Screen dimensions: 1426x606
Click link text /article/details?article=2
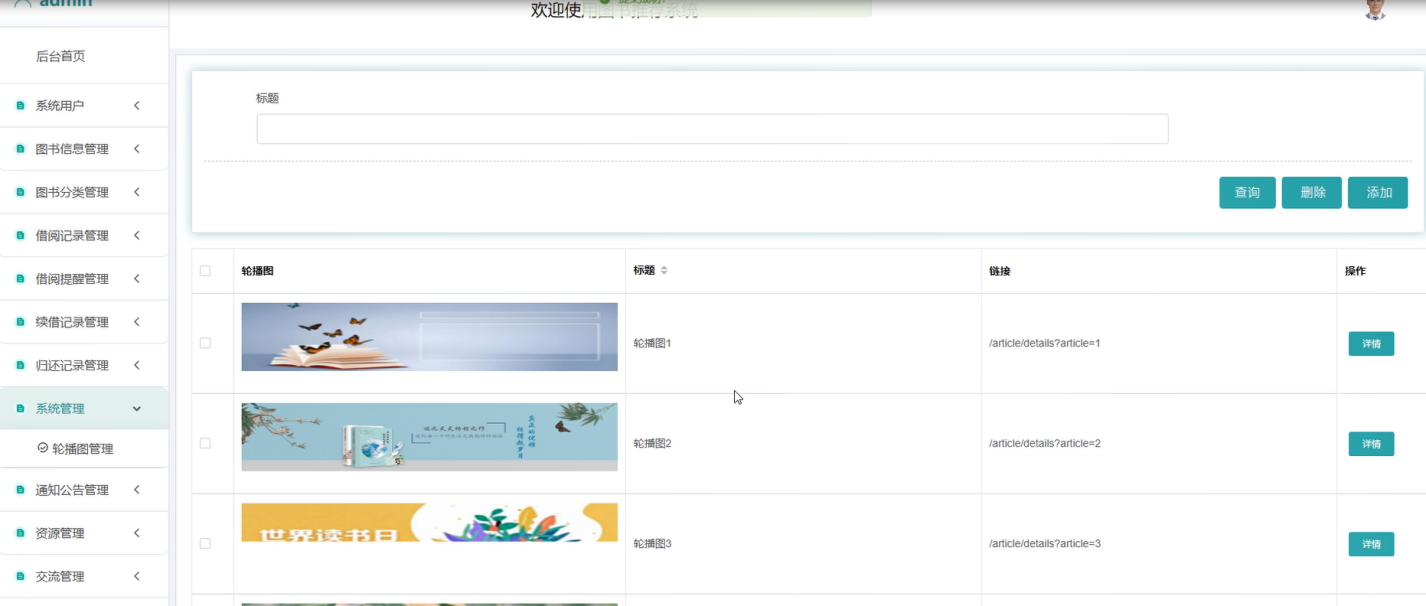coord(1045,443)
